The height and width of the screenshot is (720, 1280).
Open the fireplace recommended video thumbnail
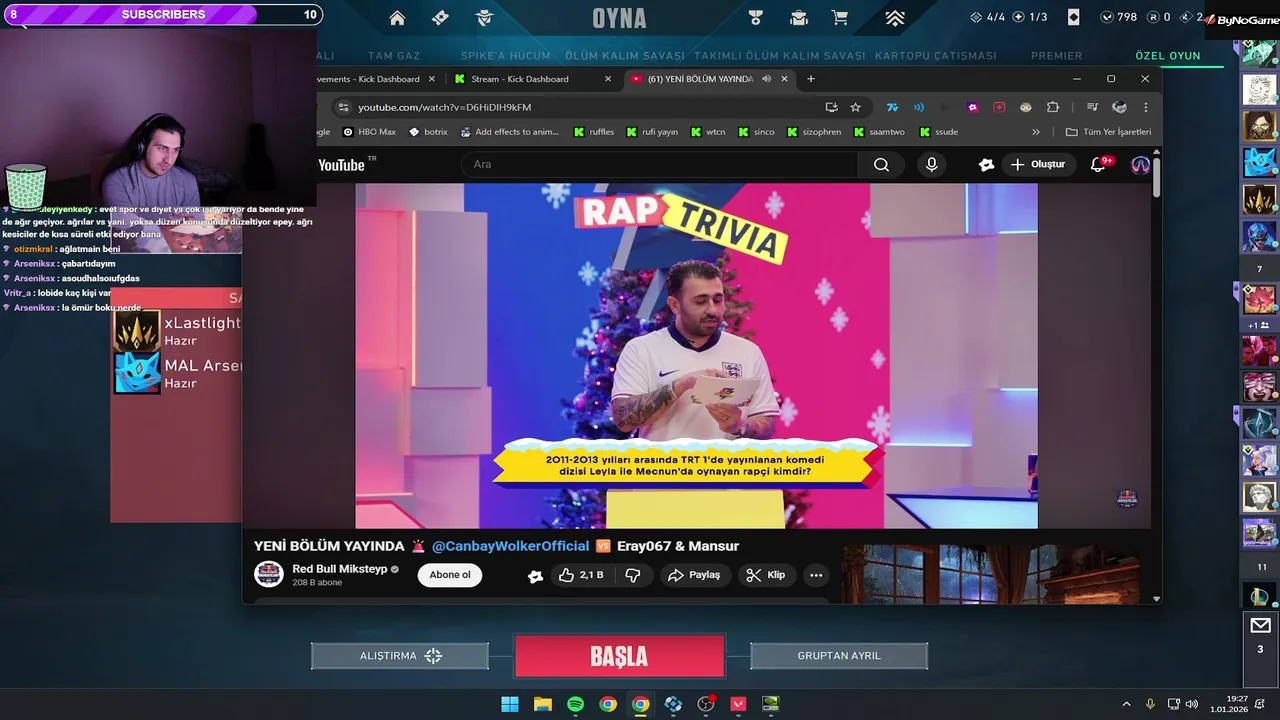990,574
